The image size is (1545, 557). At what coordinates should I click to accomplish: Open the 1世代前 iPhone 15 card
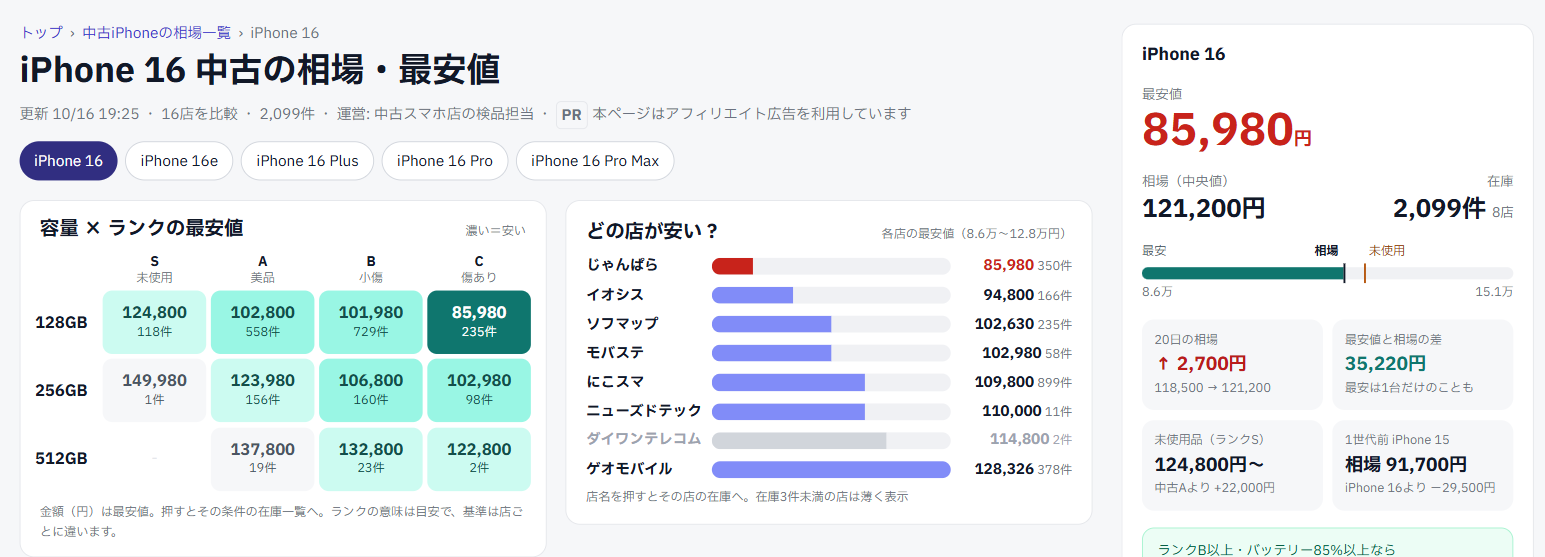1422,465
